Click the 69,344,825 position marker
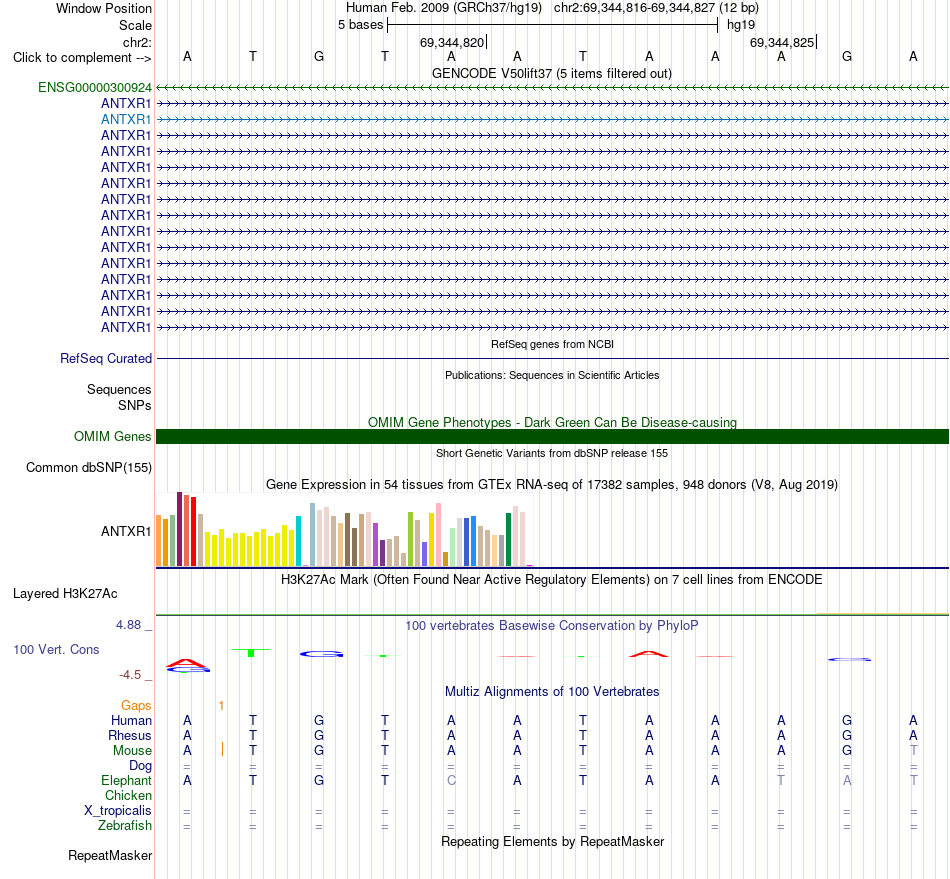Viewport: 950px width, 879px height. (782, 42)
